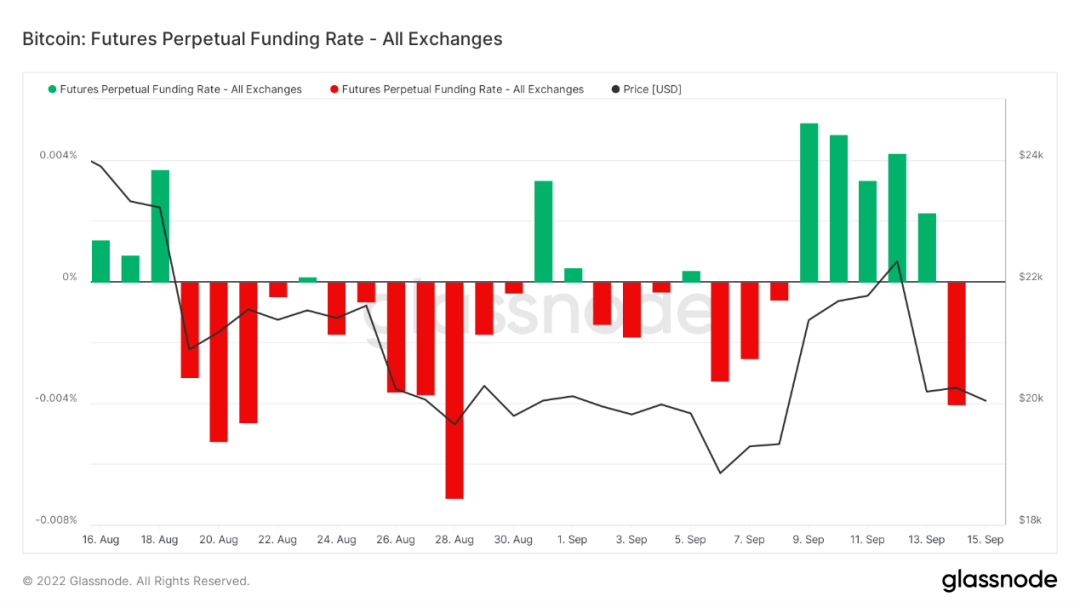This screenshot has width=1080, height=608.
Task: Click the $18k label on the price axis
Action: pyautogui.click(x=1031, y=520)
